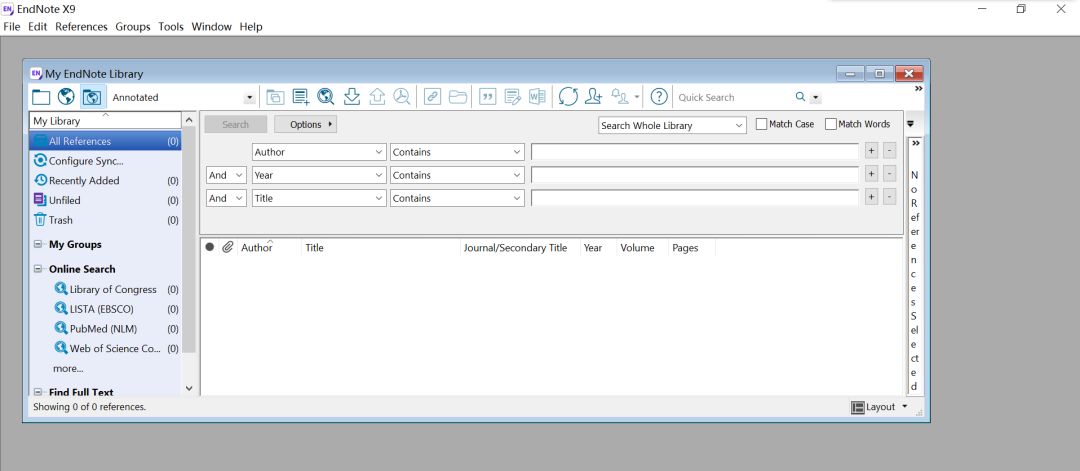
Task: Click Insert Citation quote icon
Action: tap(488, 97)
